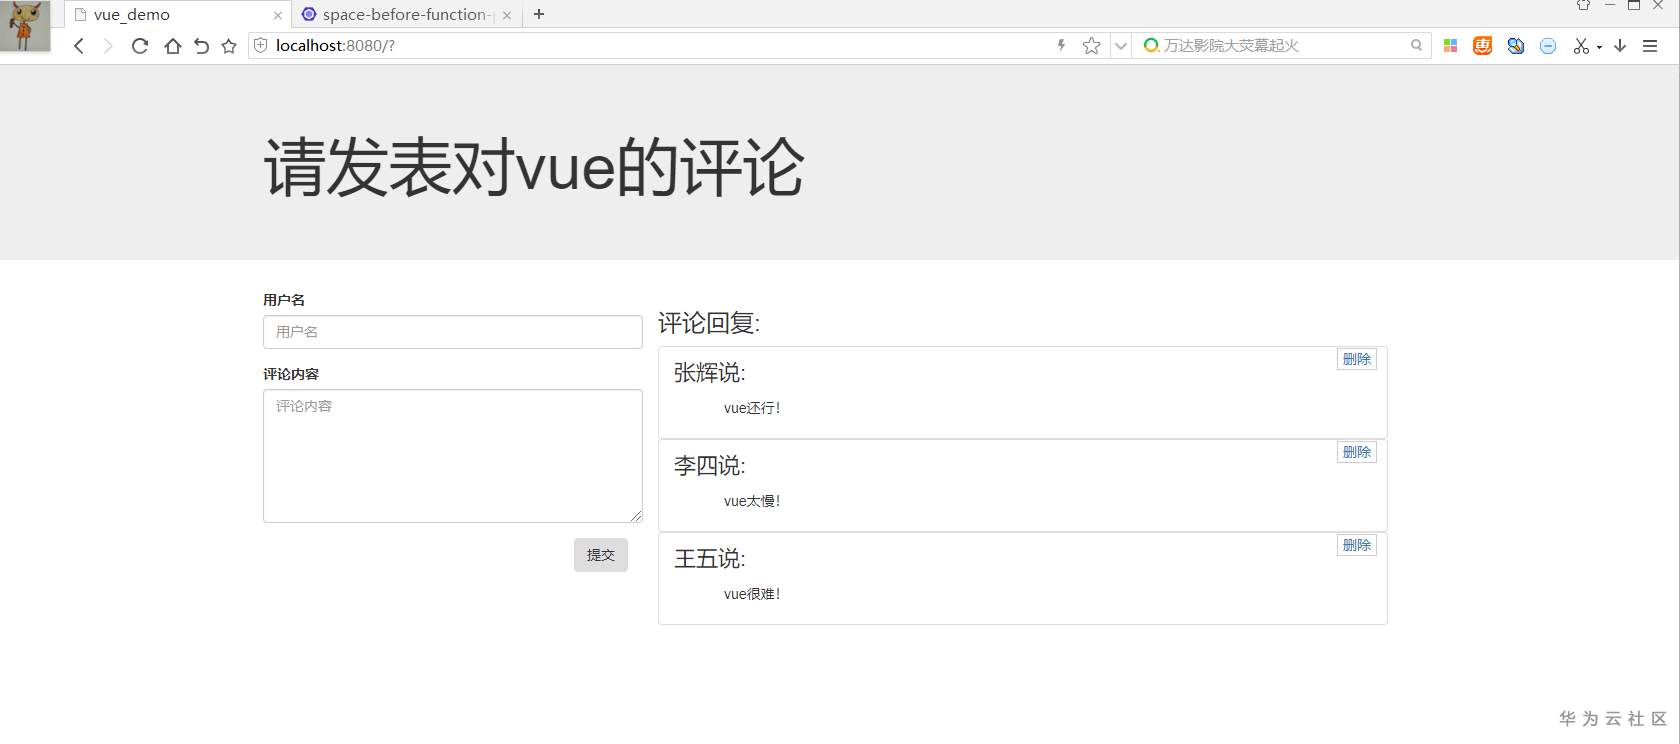Click the blue circle minus extension icon
The image size is (1680, 744).
(1548, 46)
